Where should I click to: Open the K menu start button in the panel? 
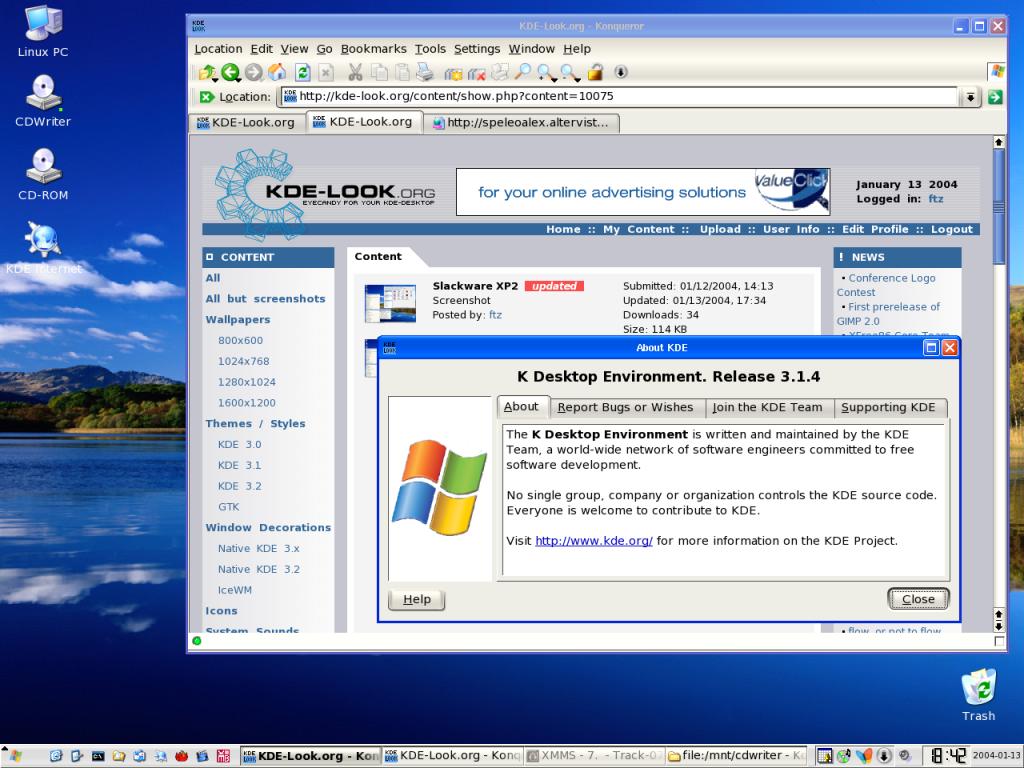click(14, 756)
